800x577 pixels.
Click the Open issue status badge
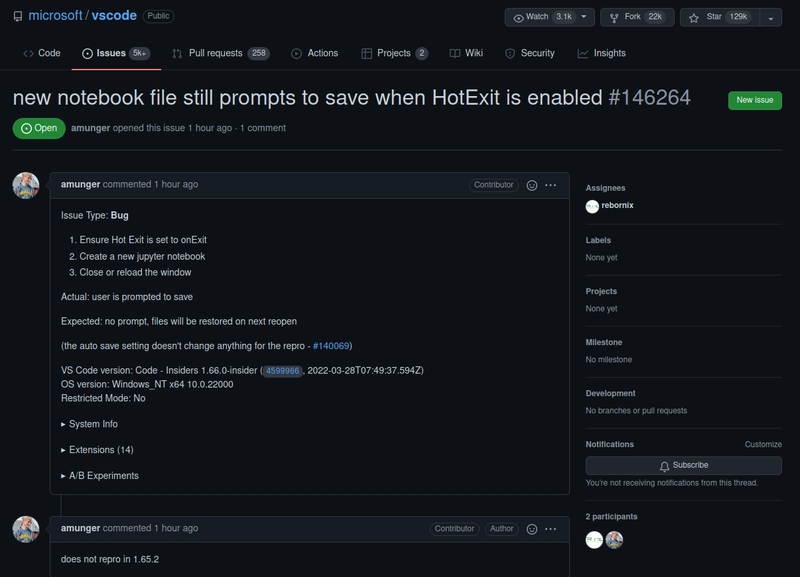39,128
